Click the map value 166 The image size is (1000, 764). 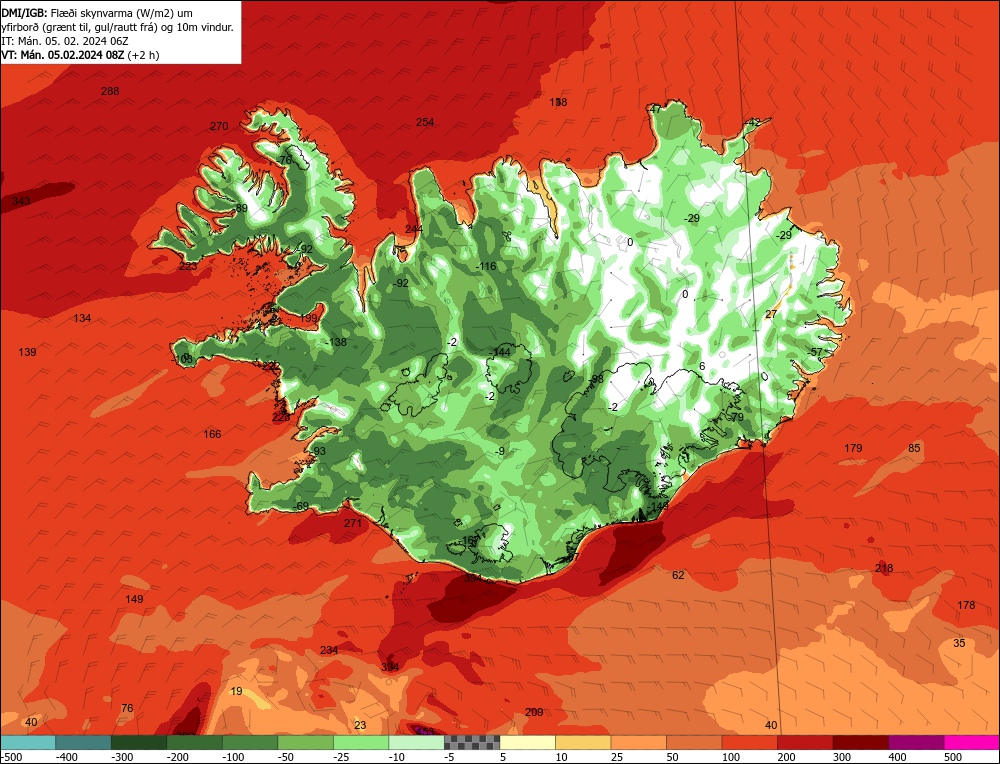[x=212, y=434]
